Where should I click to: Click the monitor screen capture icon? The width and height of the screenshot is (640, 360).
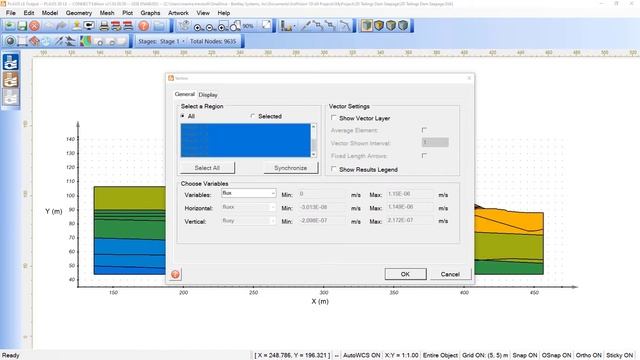pos(89,26)
